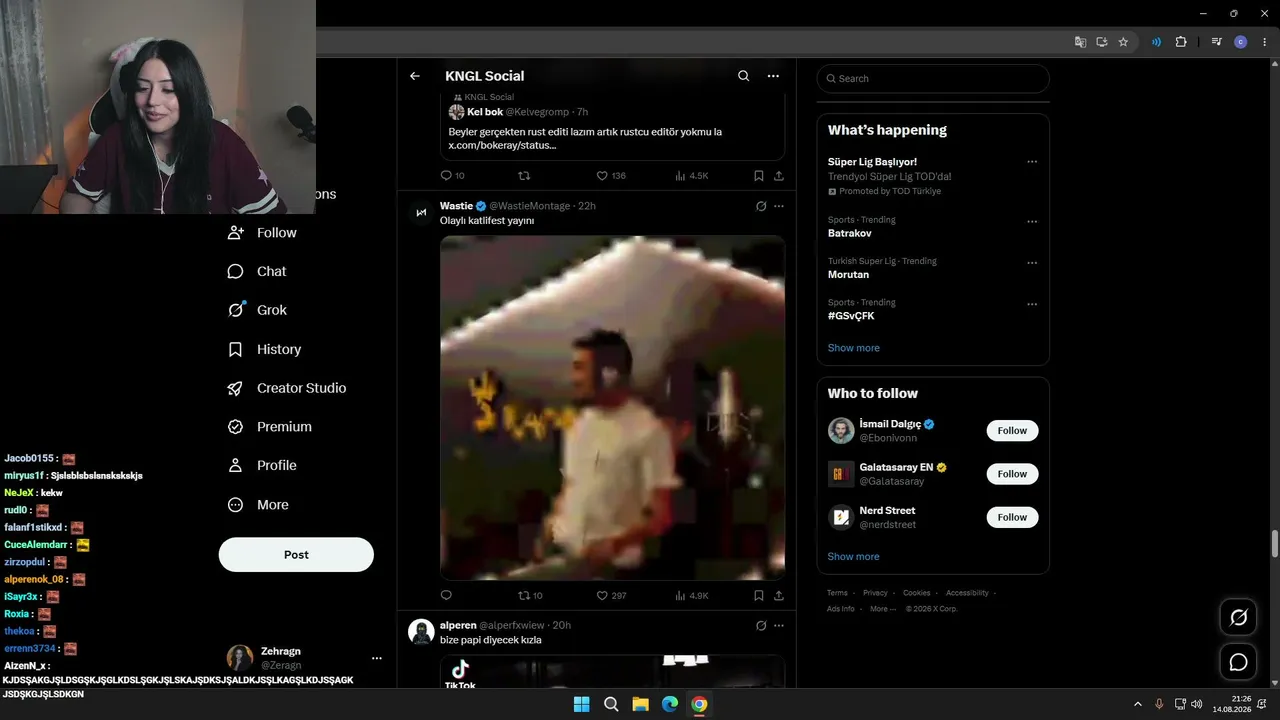Open Microsoft Edge from the taskbar
1280x720 pixels.
[670, 705]
